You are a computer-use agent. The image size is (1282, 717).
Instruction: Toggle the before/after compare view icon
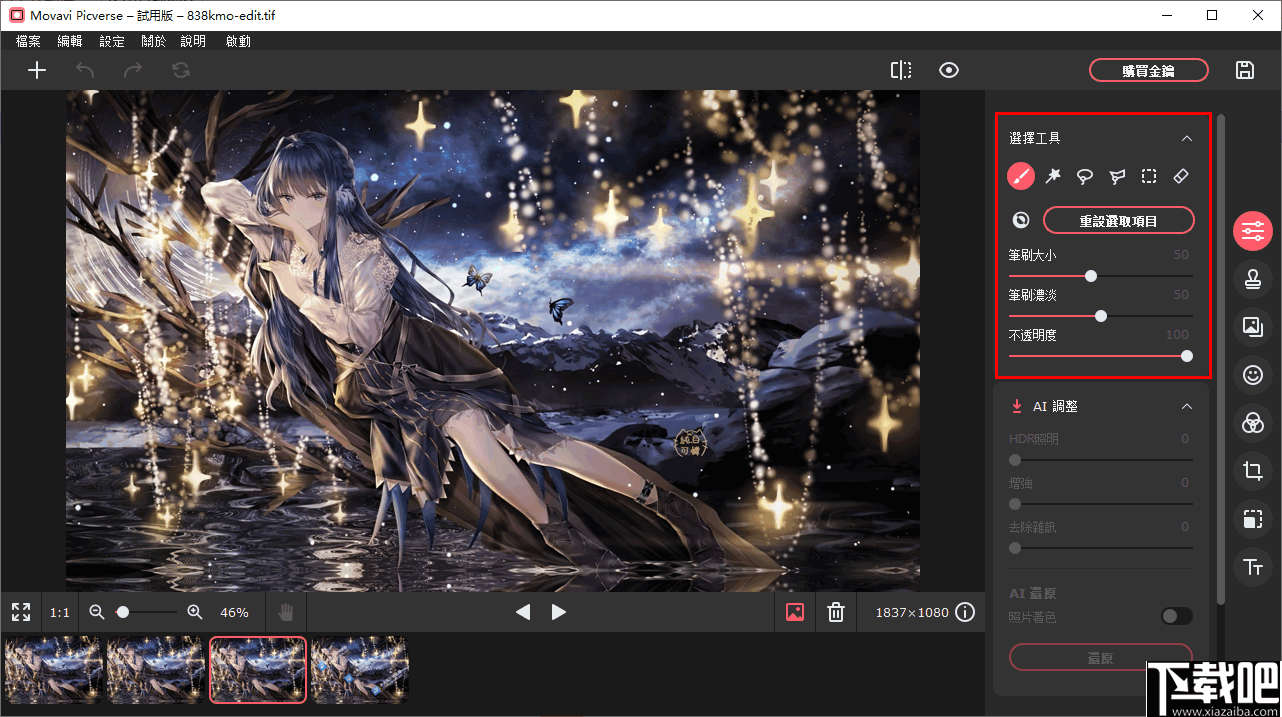901,70
